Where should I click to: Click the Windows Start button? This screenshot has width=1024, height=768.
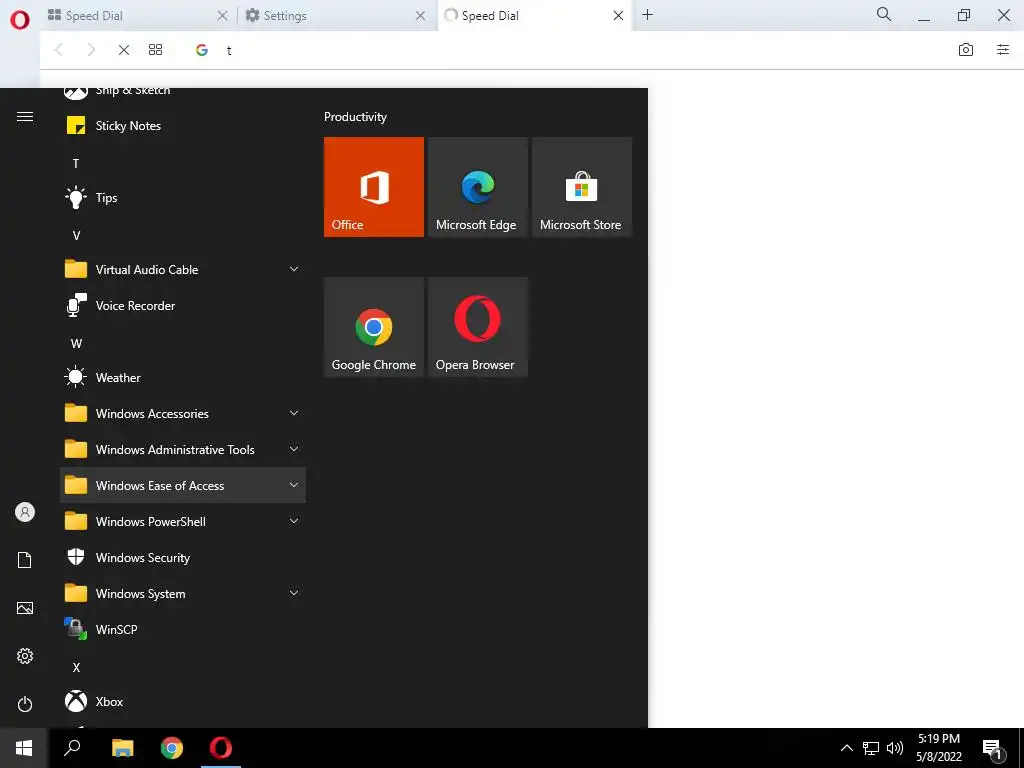tap(24, 748)
